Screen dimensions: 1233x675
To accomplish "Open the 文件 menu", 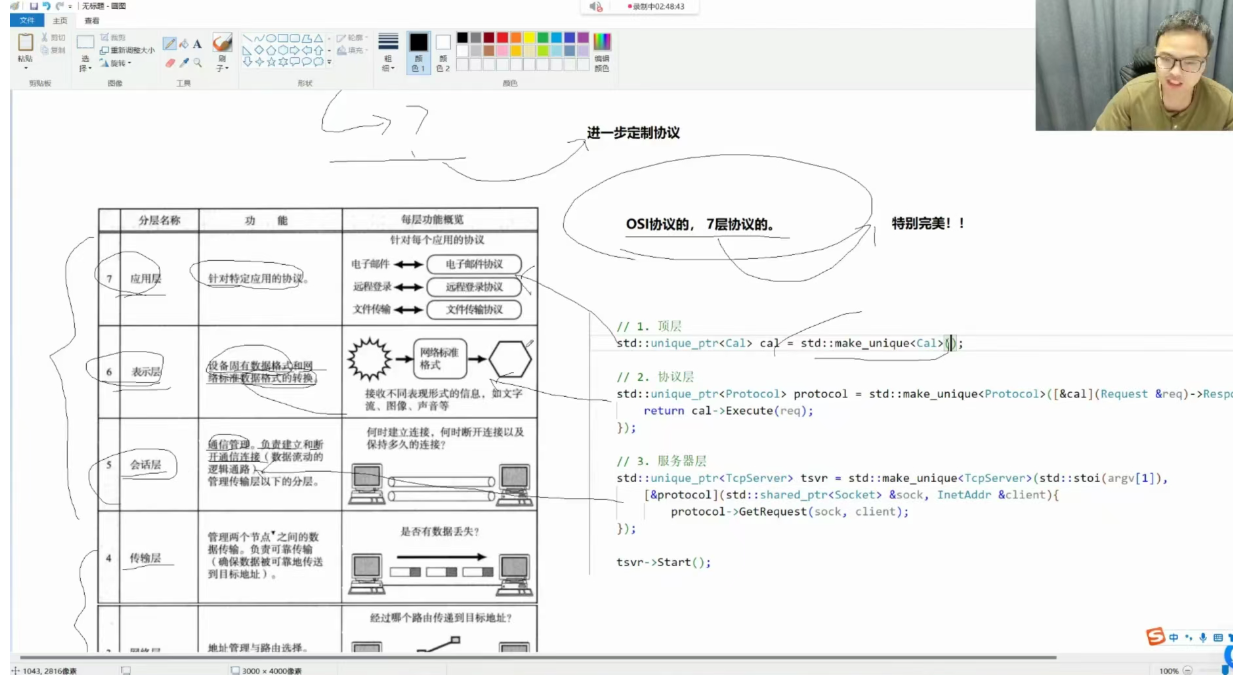I will tap(27, 20).
